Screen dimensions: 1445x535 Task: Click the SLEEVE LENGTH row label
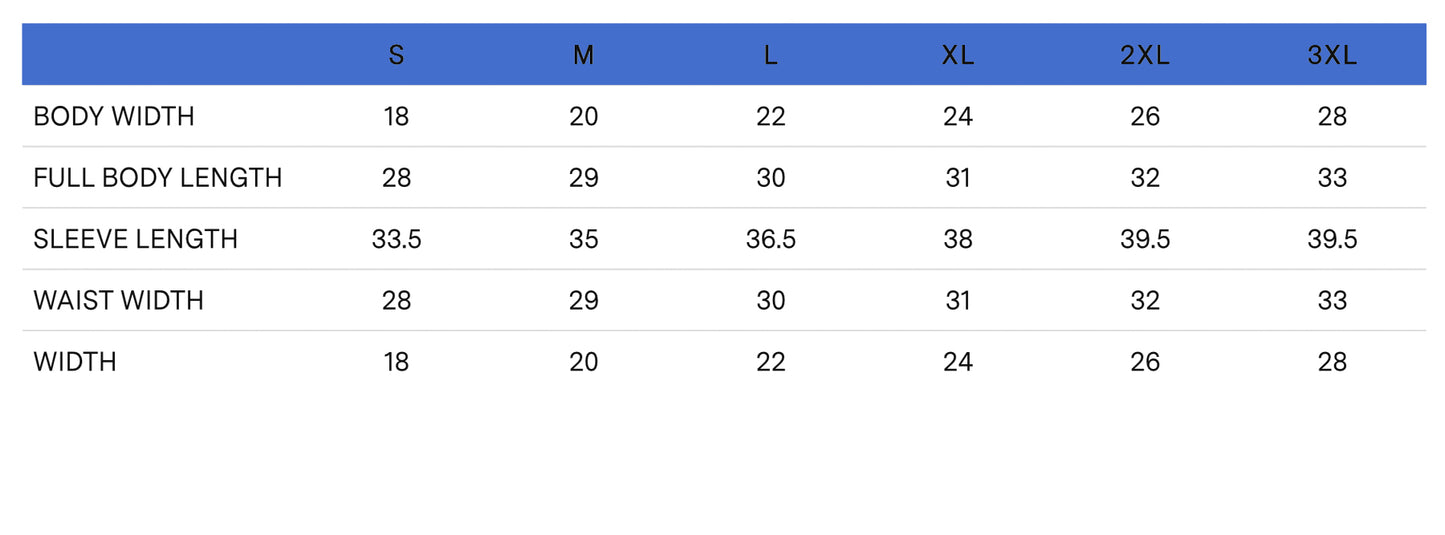click(136, 239)
